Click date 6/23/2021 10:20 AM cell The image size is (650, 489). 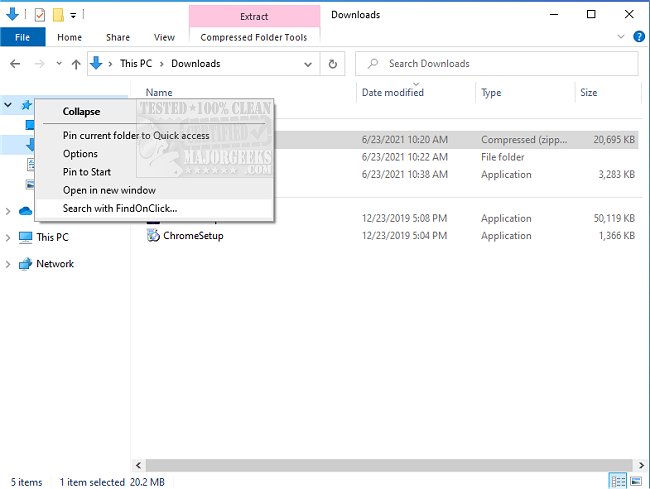pyautogui.click(x=405, y=140)
